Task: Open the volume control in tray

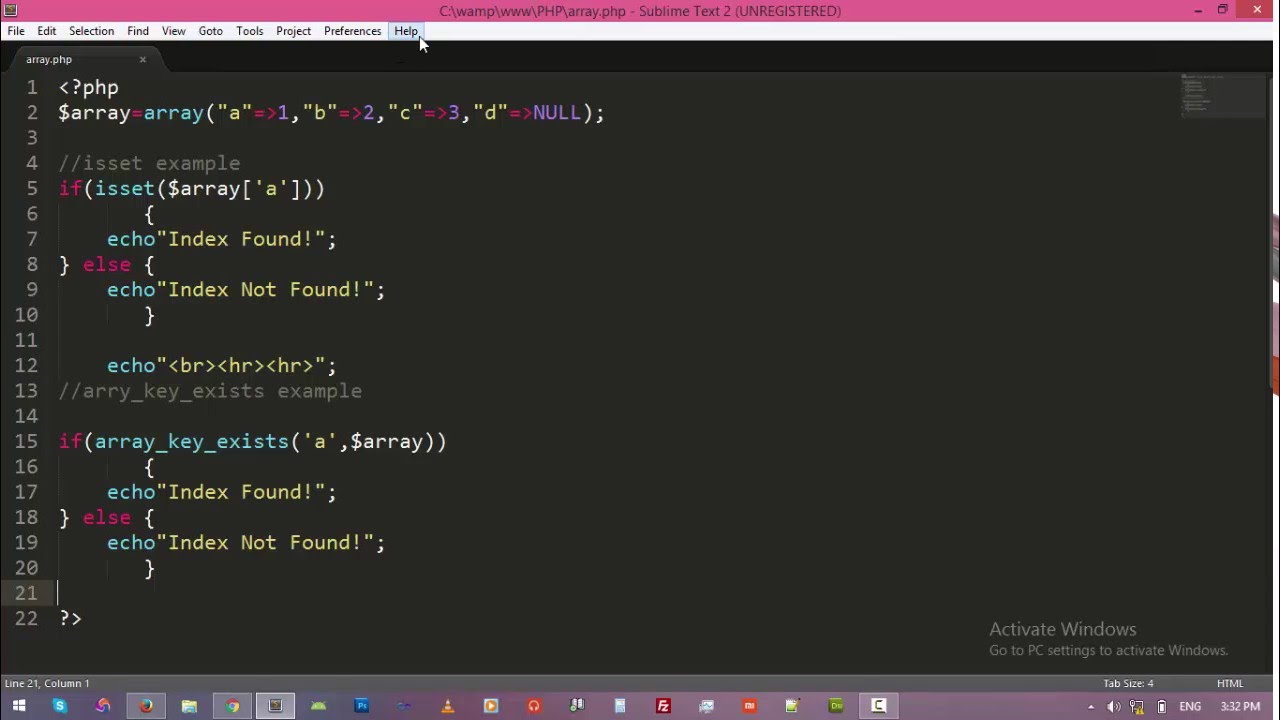Action: point(1114,707)
